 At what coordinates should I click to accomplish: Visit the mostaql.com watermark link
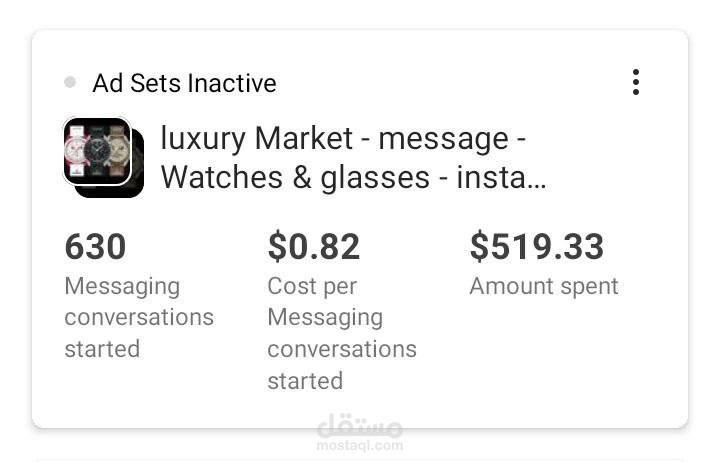(360, 445)
